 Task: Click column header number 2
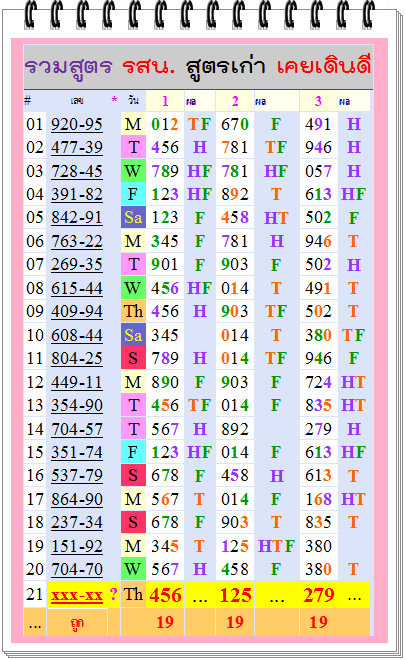click(235, 101)
